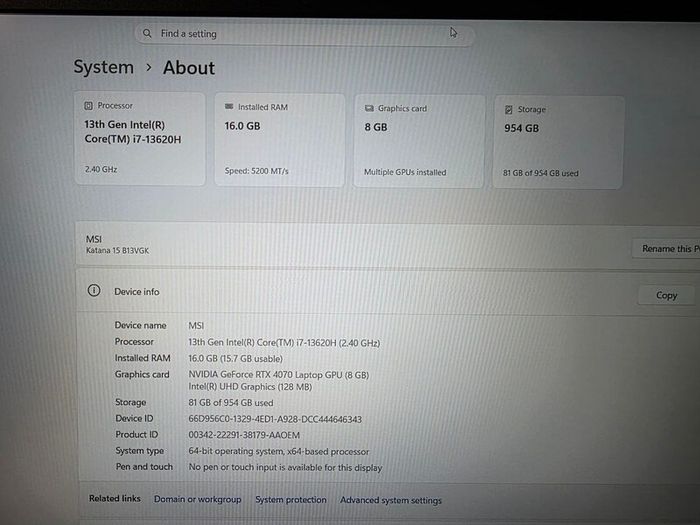Click the Related links label
This screenshot has width=700, height=525.
(114, 498)
